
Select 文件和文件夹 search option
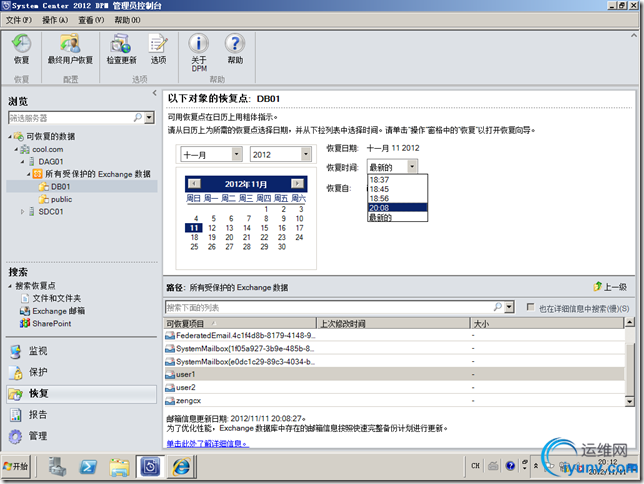point(51,298)
